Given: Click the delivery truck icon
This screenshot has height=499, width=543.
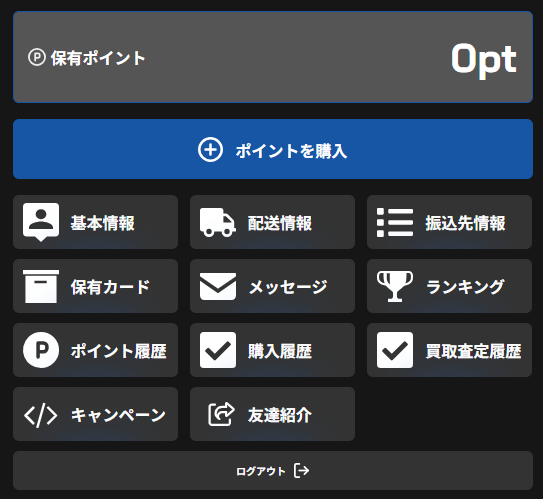Looking at the screenshot, I should coord(218,223).
